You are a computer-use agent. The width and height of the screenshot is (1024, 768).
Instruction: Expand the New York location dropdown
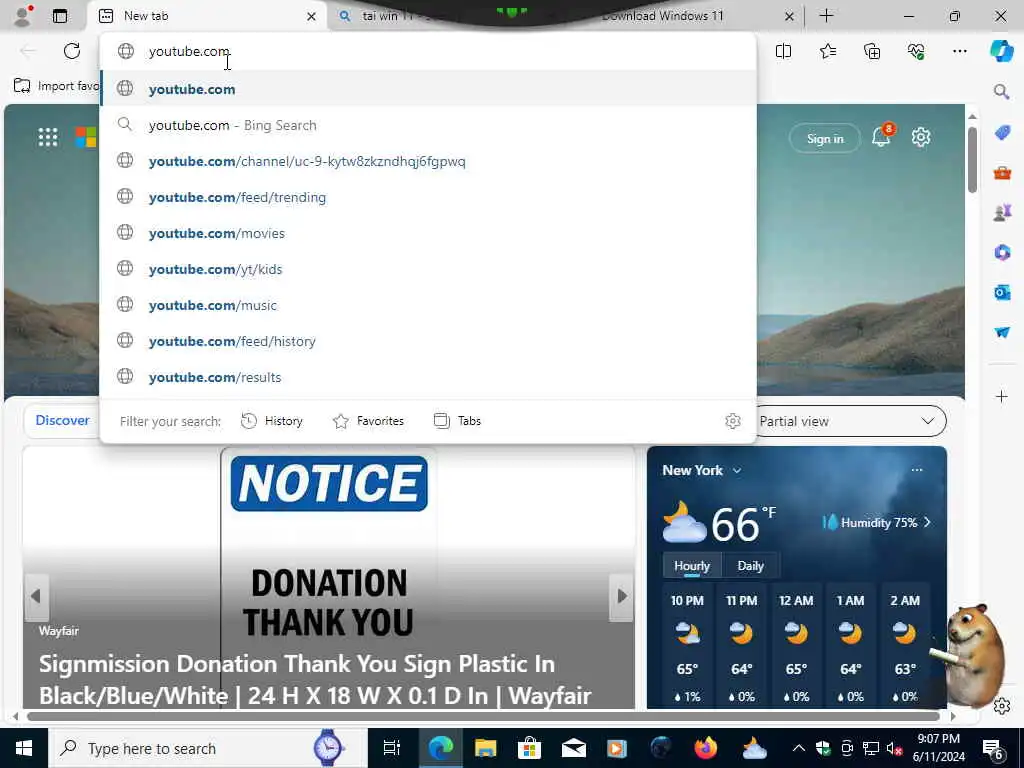[737, 470]
